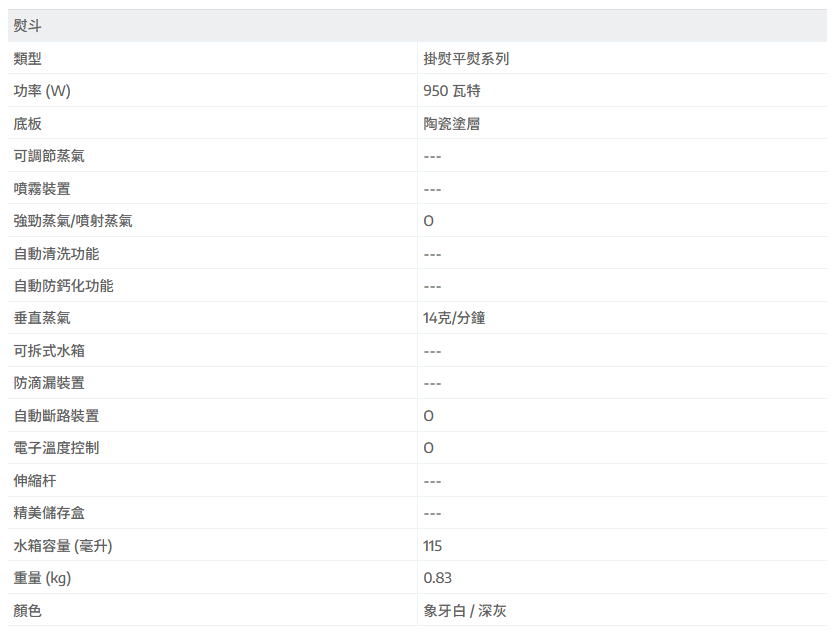
Task: Select the 950 瓦特 power value
Action: click(452, 91)
